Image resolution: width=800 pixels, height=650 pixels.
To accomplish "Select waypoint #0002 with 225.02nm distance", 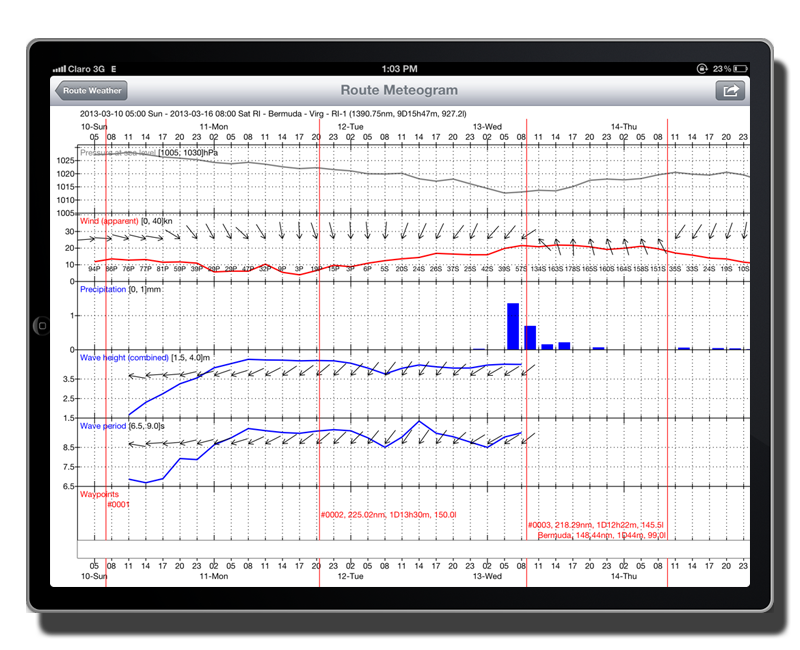I will tap(388, 515).
